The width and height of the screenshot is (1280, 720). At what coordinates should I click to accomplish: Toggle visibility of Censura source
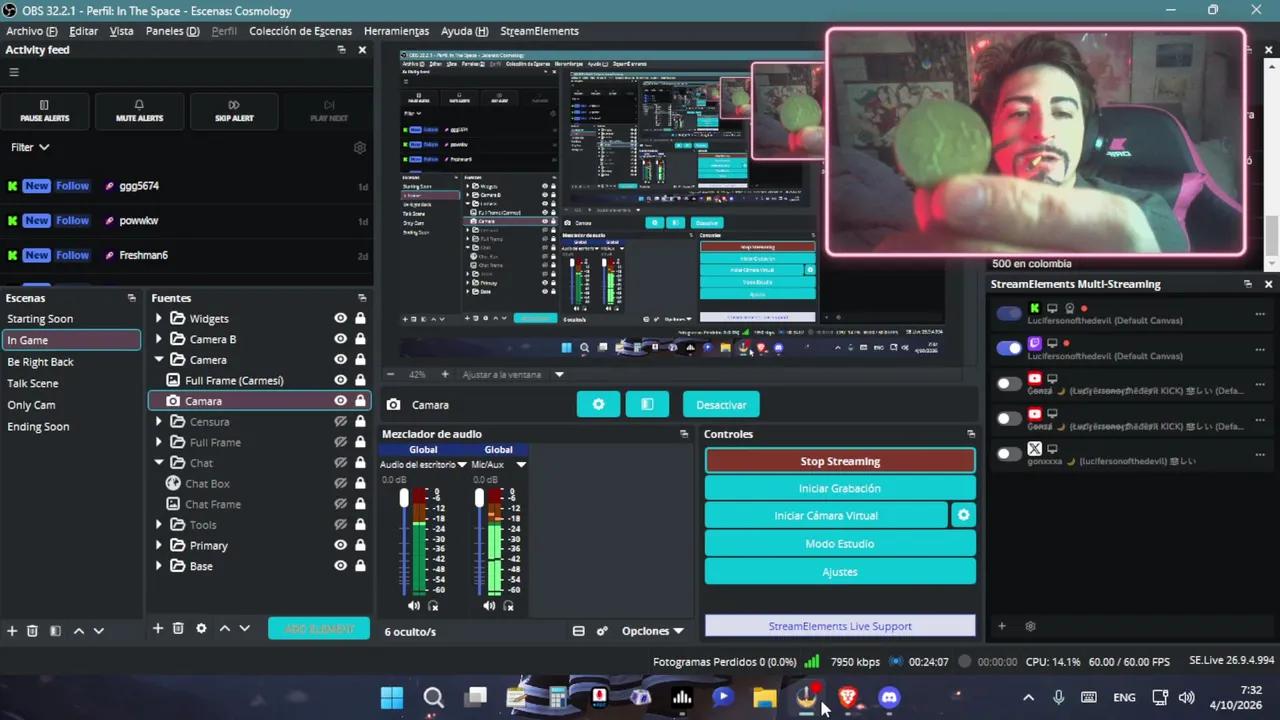[x=340, y=422]
